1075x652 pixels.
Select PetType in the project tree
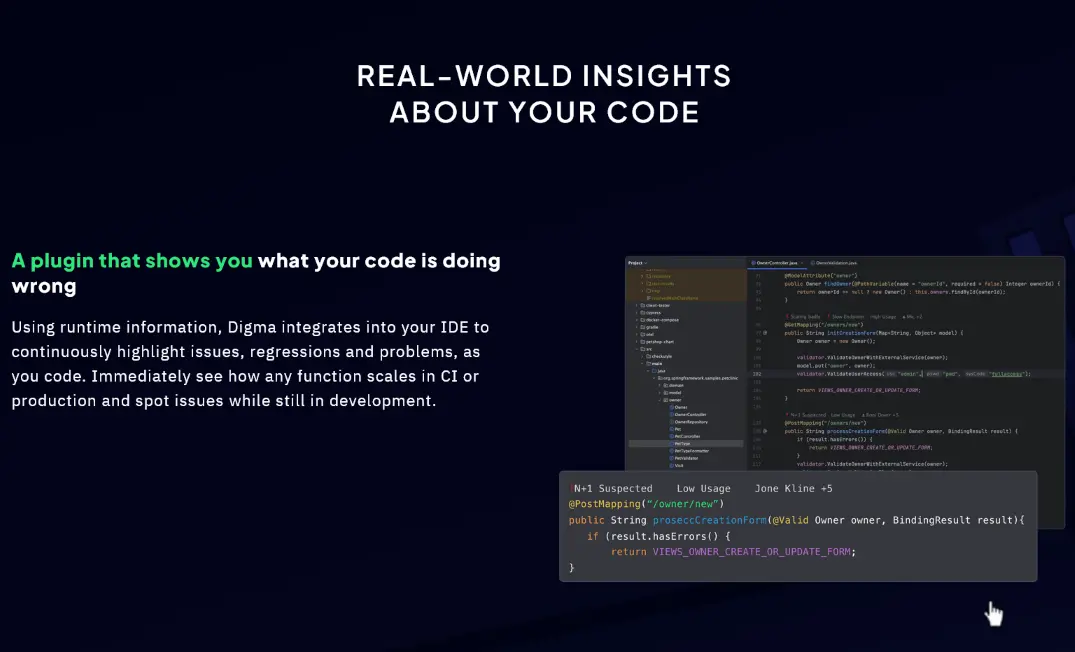pos(679,443)
